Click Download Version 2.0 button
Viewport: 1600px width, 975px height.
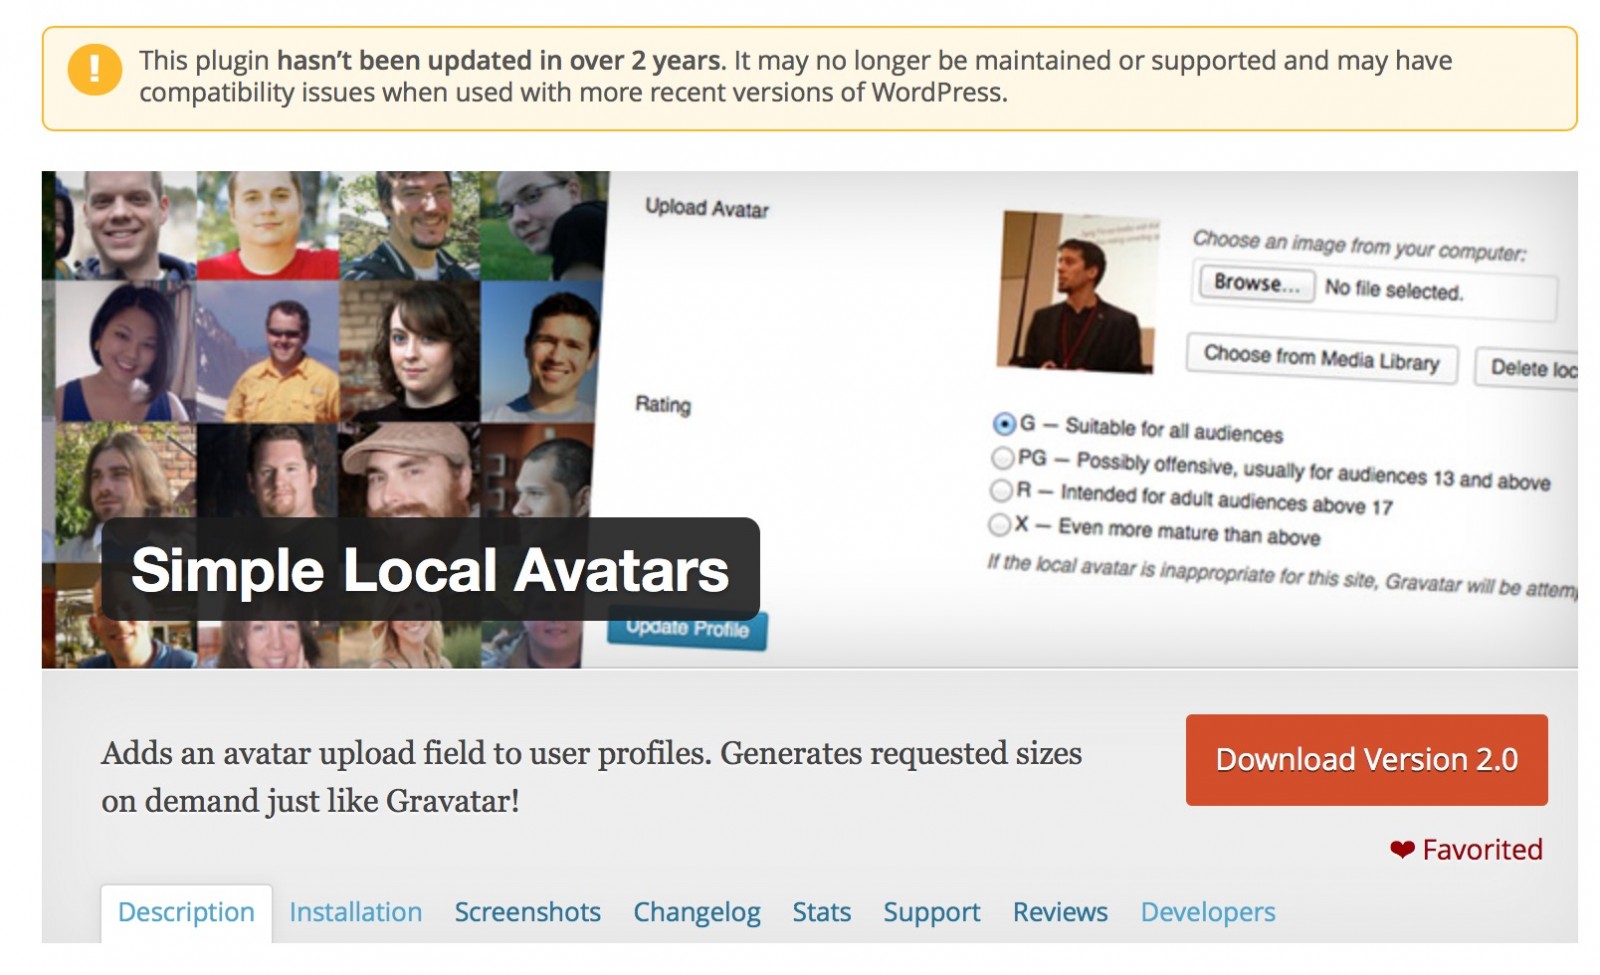(1366, 760)
